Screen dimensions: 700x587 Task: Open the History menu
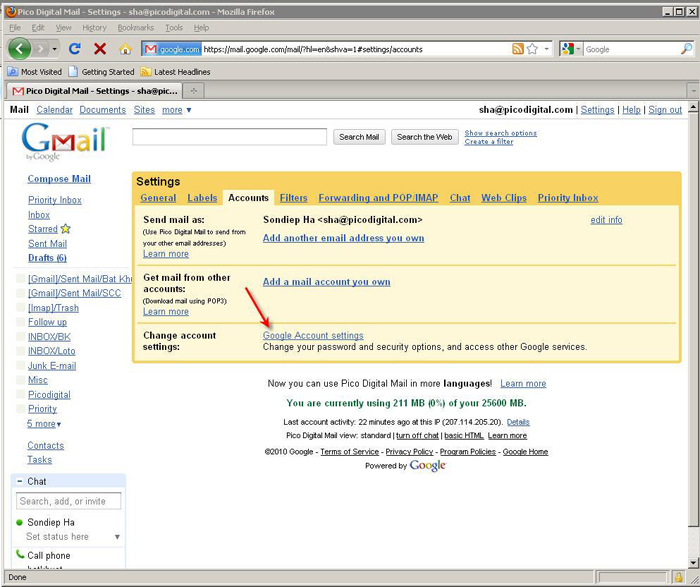coord(94,28)
